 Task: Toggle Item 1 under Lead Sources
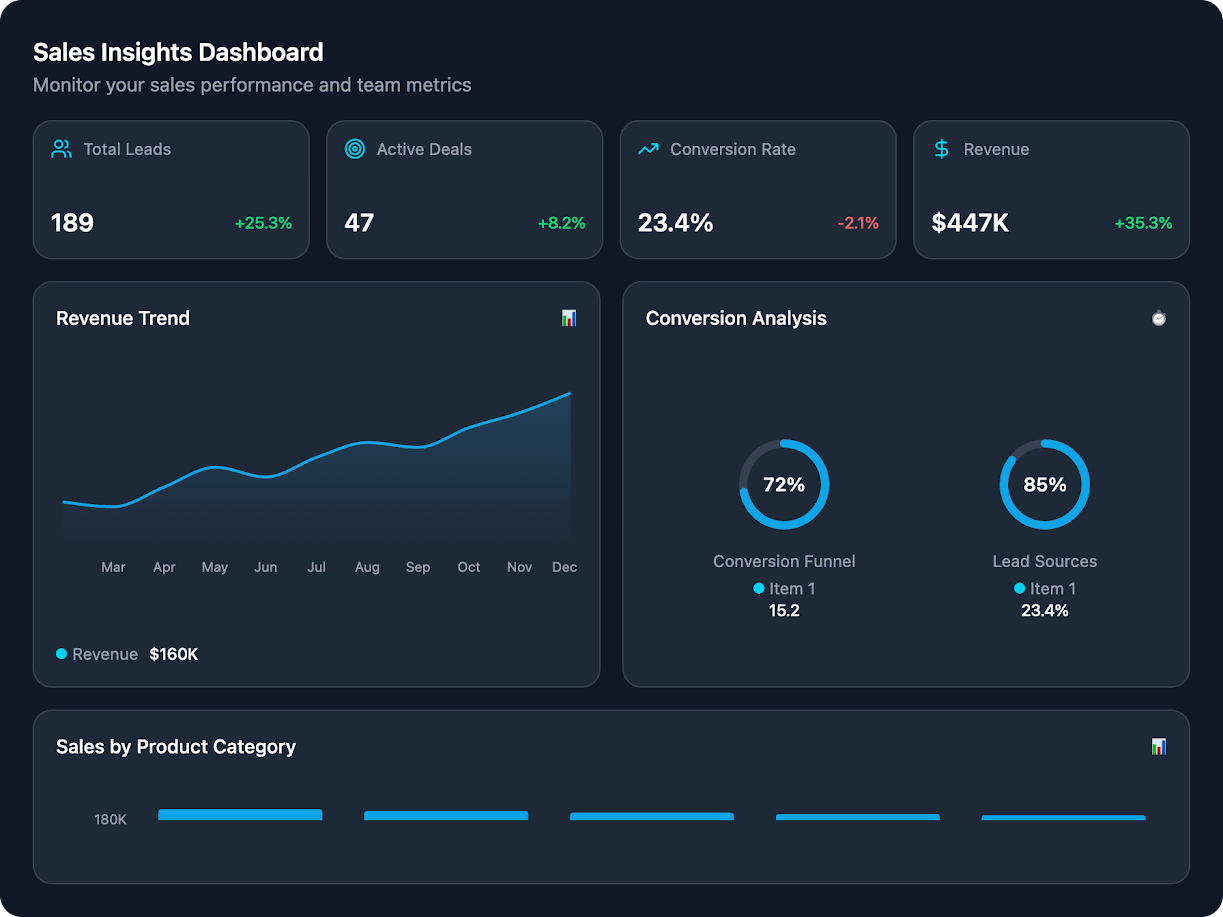click(x=1044, y=588)
